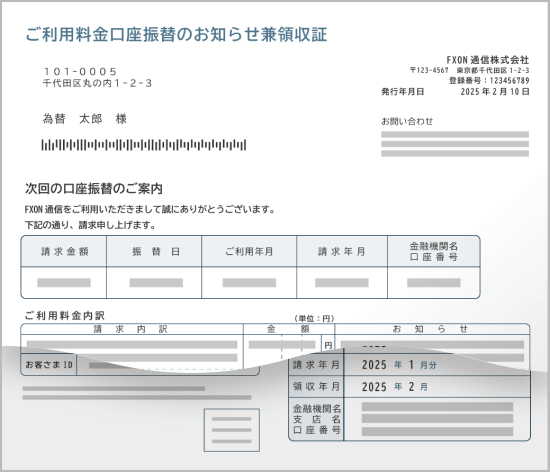The image size is (550, 472).
Task: Click the 請求金額 column header
Action: click(x=64, y=251)
